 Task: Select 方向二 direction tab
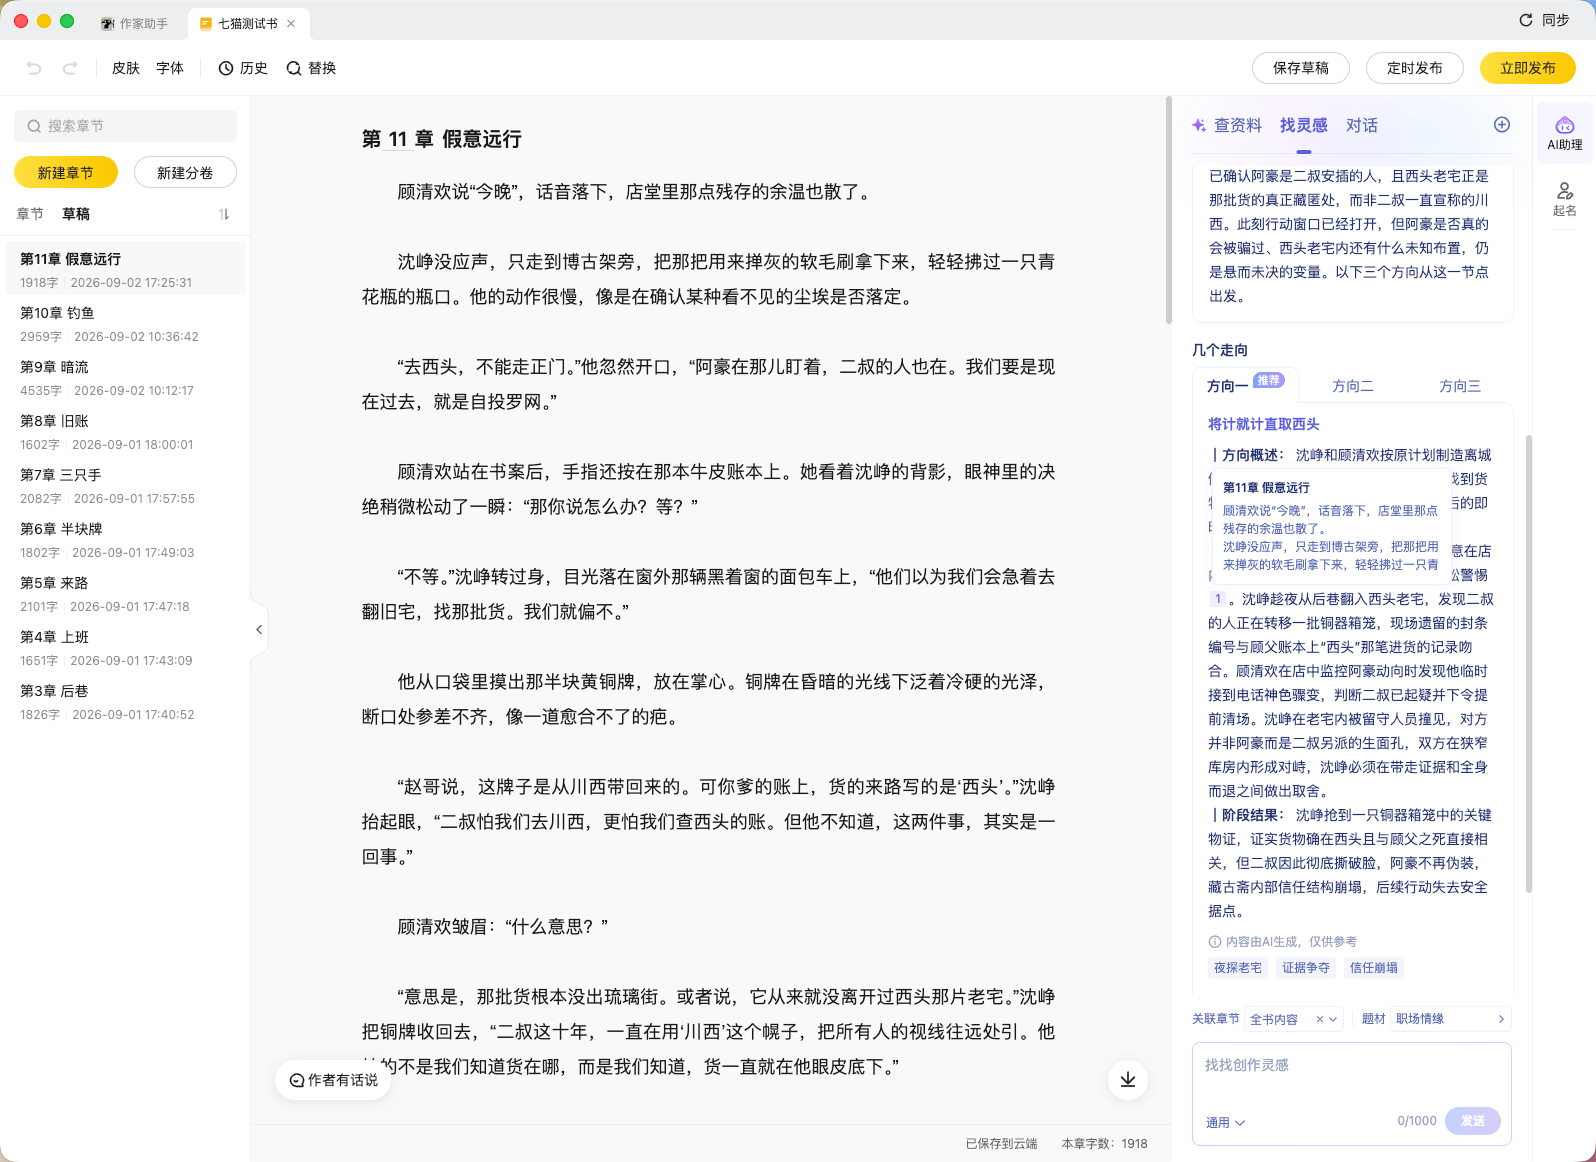pyautogui.click(x=1353, y=386)
